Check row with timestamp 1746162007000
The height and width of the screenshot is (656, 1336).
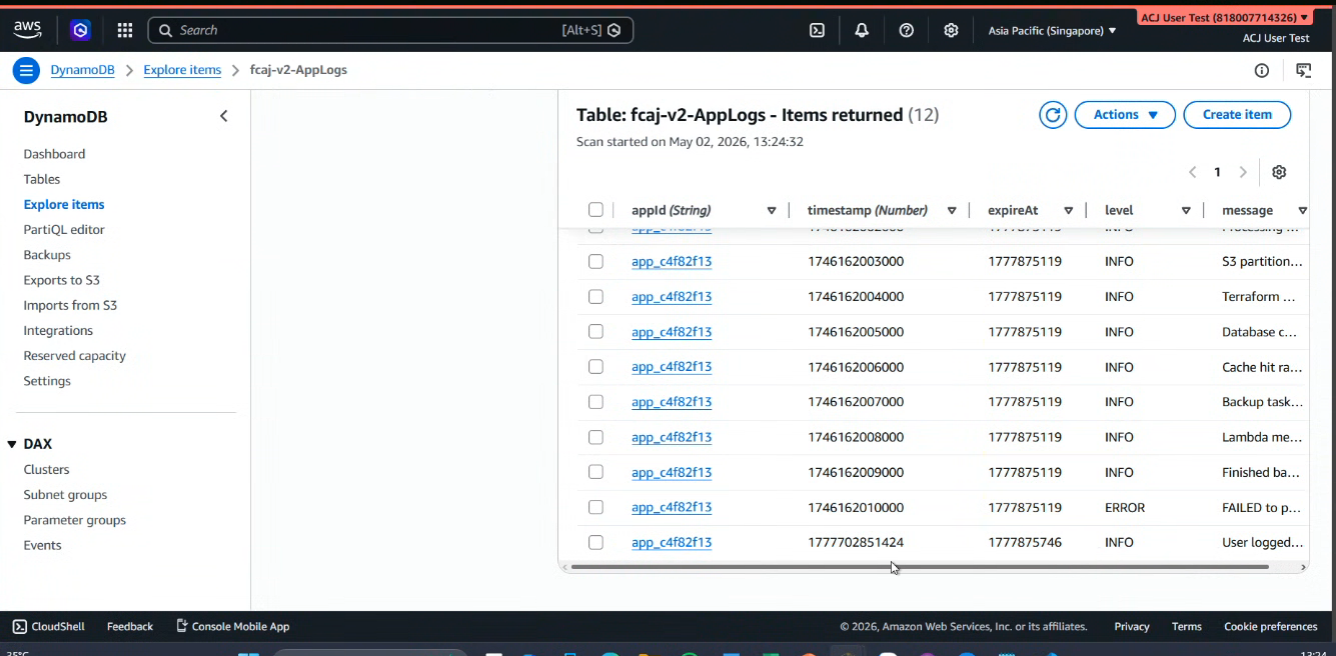[596, 402]
